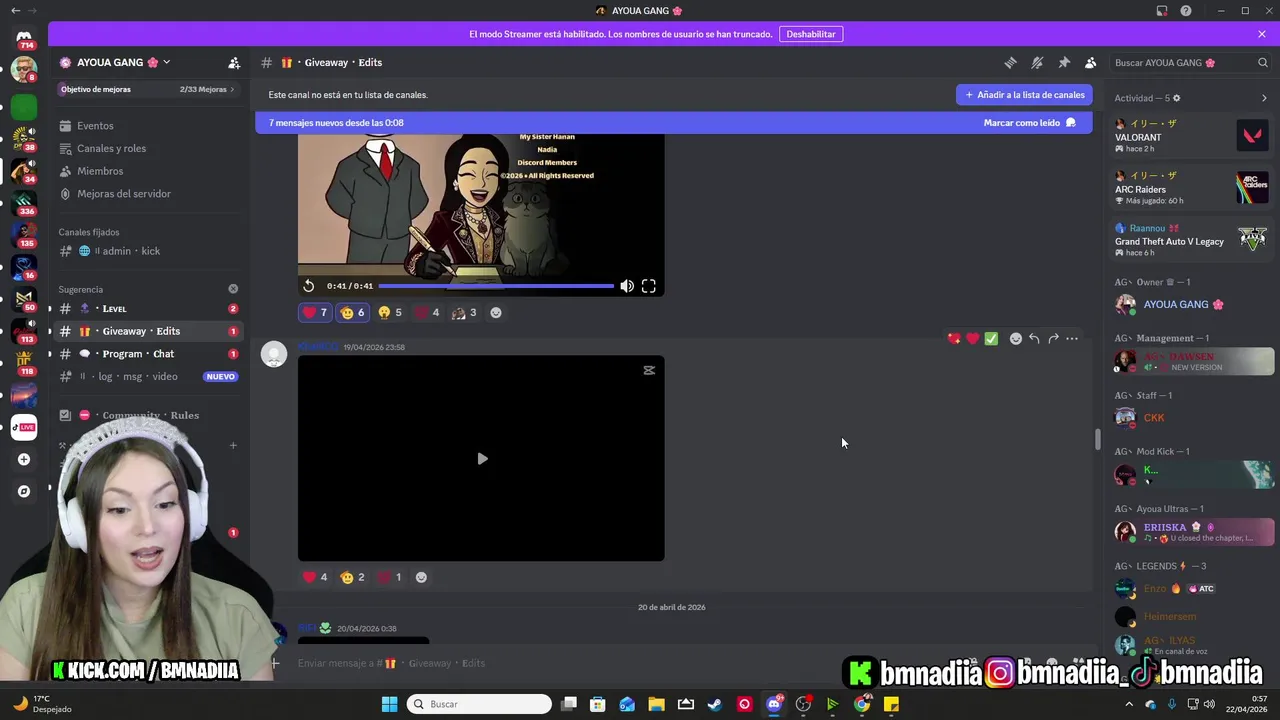The height and width of the screenshot is (720, 1280).
Task: Open the Grand Theft Auto V Legacy activity
Action: [x=1191, y=240]
